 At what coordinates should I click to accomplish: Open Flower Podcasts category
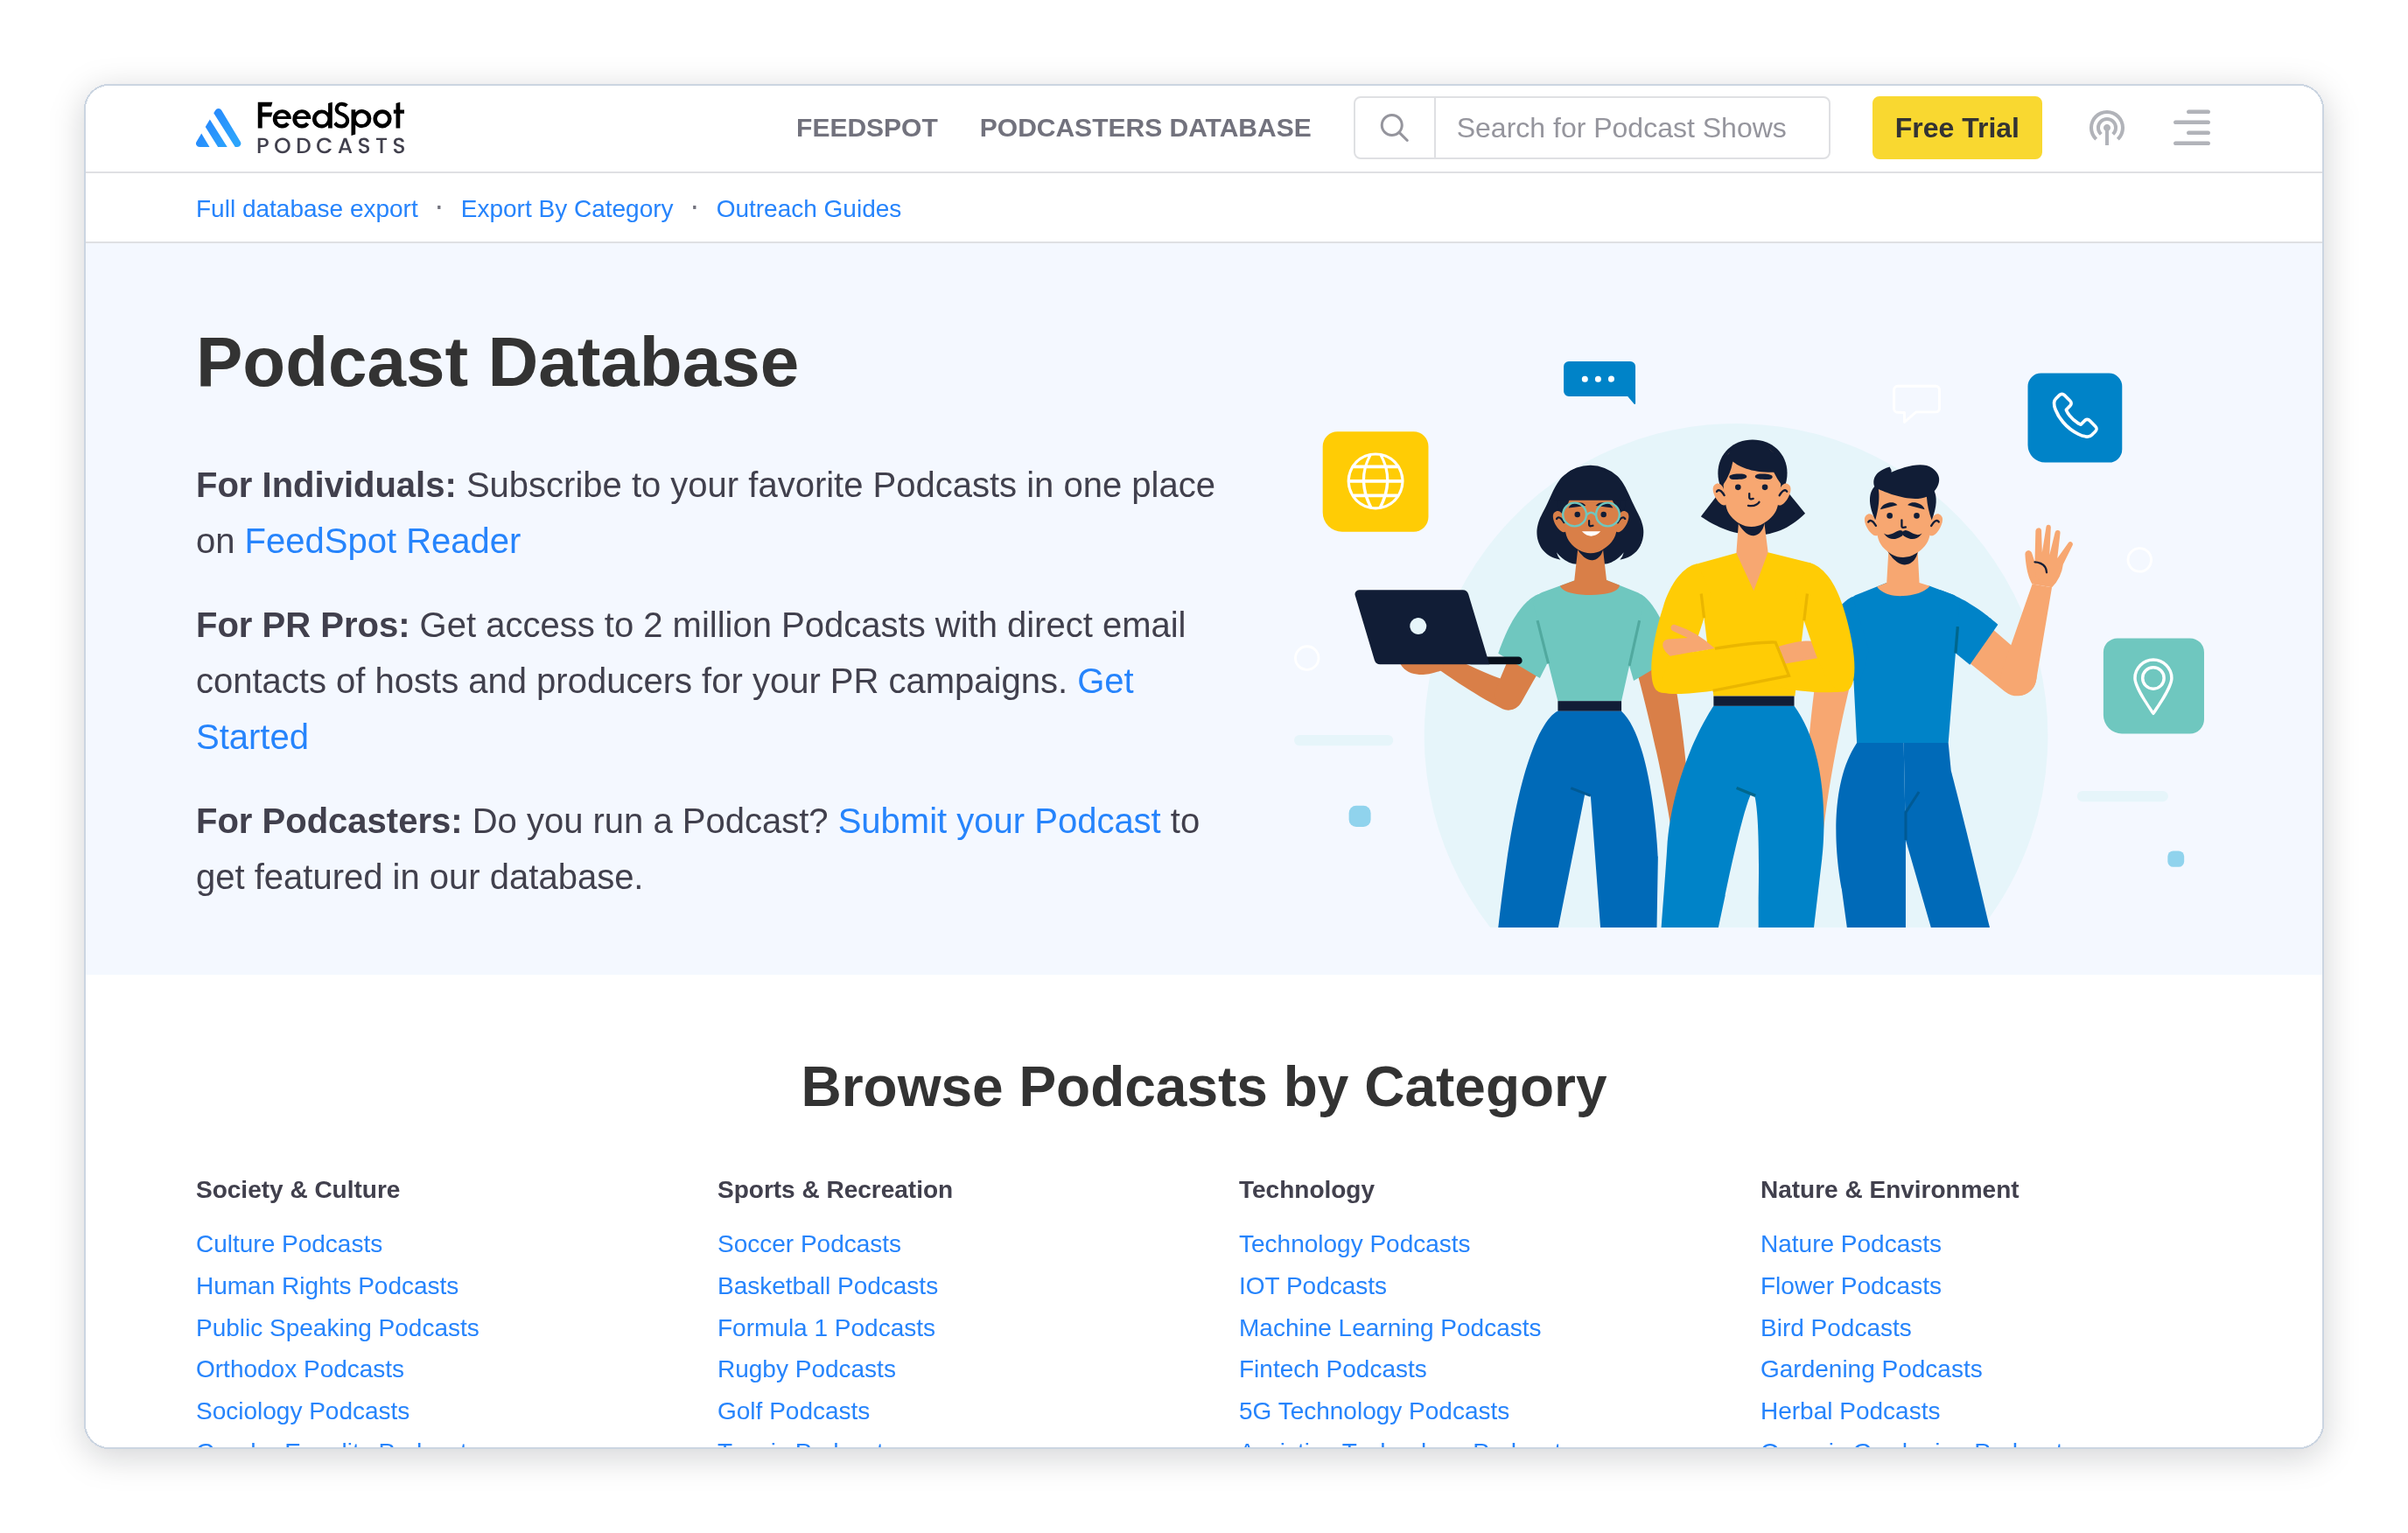click(1850, 1285)
